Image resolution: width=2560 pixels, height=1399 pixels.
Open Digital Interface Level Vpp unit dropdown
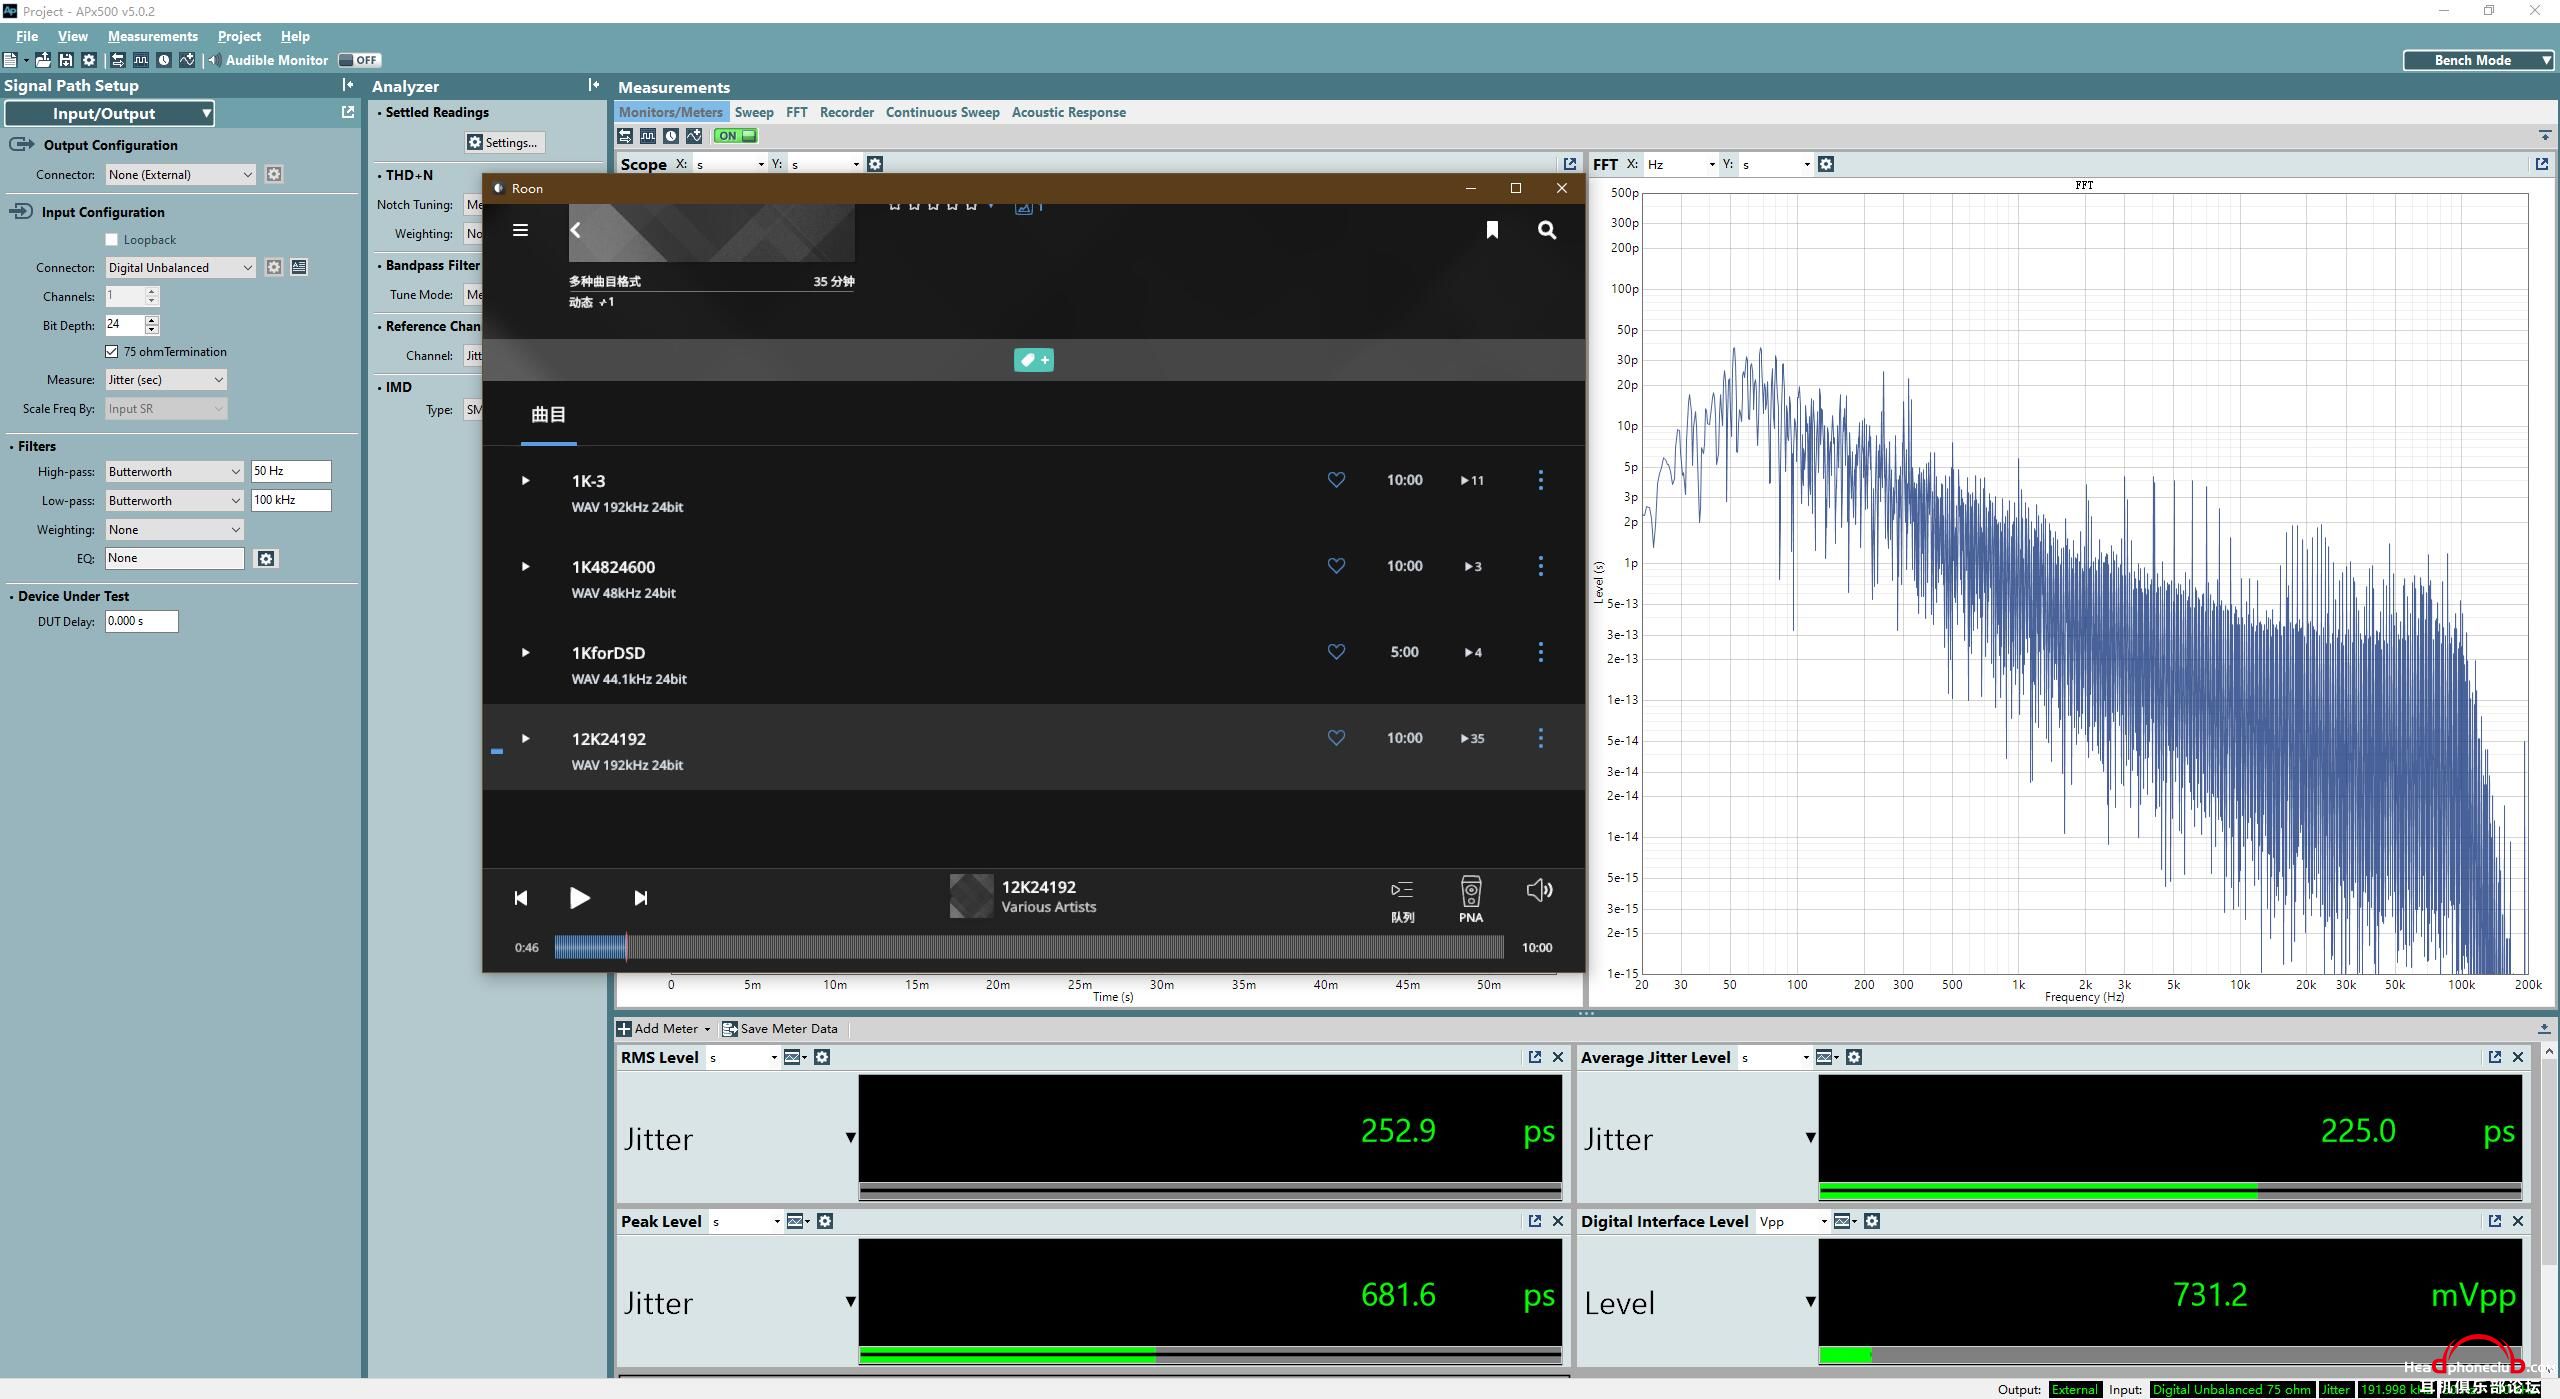coord(1792,1221)
